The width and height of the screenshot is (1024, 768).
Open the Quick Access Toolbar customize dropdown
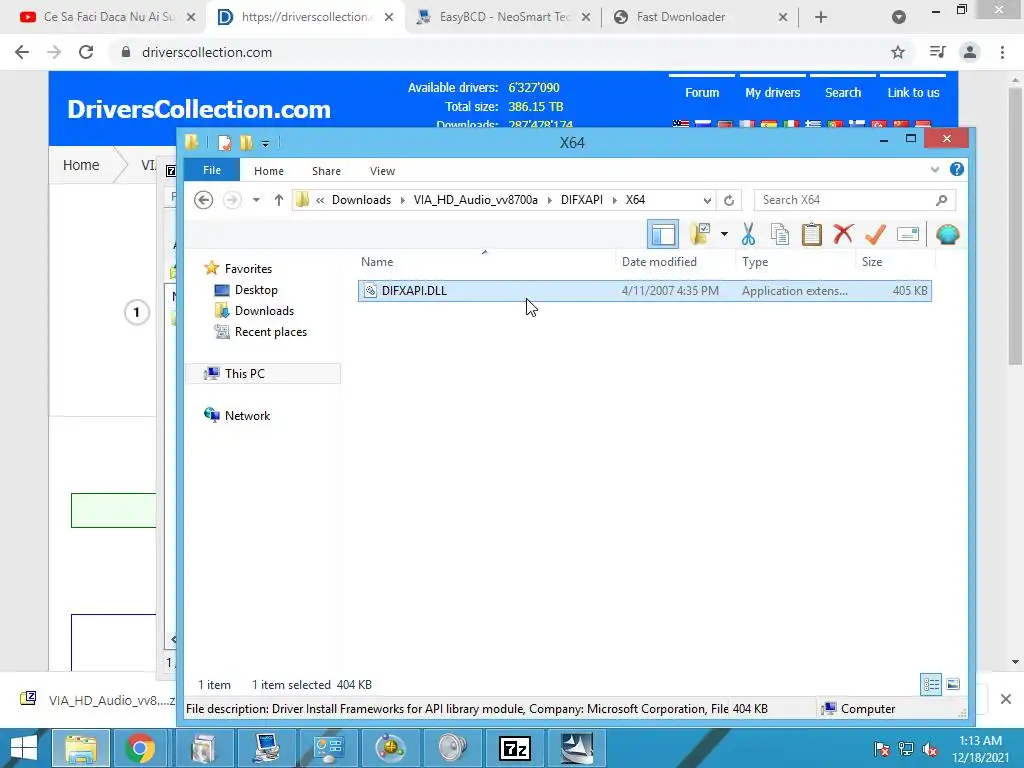pyautogui.click(x=265, y=143)
